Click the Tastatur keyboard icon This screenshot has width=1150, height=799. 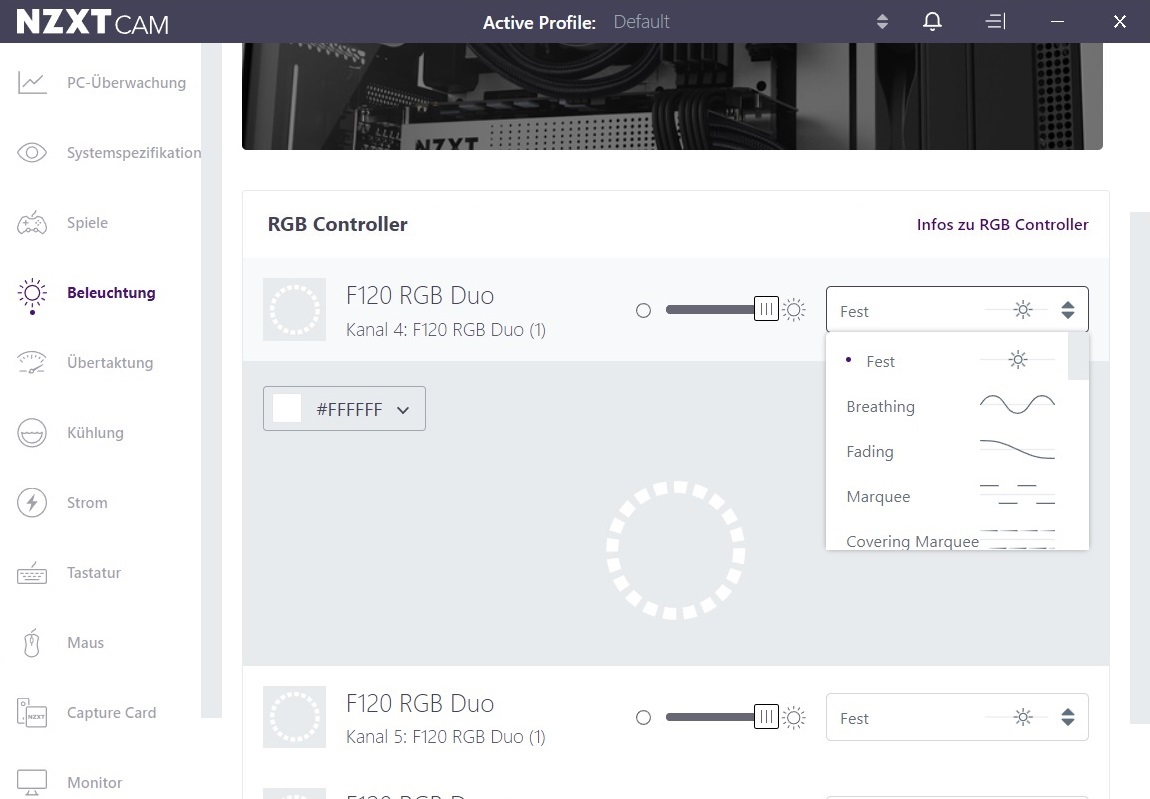tap(32, 573)
